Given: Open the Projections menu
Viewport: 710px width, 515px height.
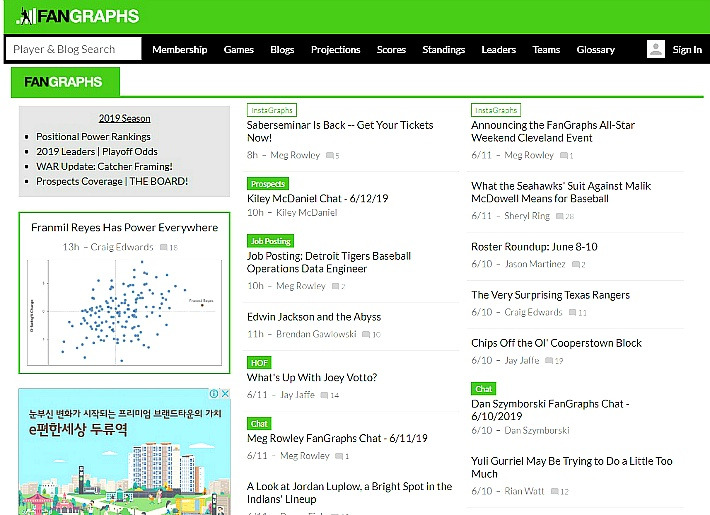Looking at the screenshot, I should coord(336,49).
